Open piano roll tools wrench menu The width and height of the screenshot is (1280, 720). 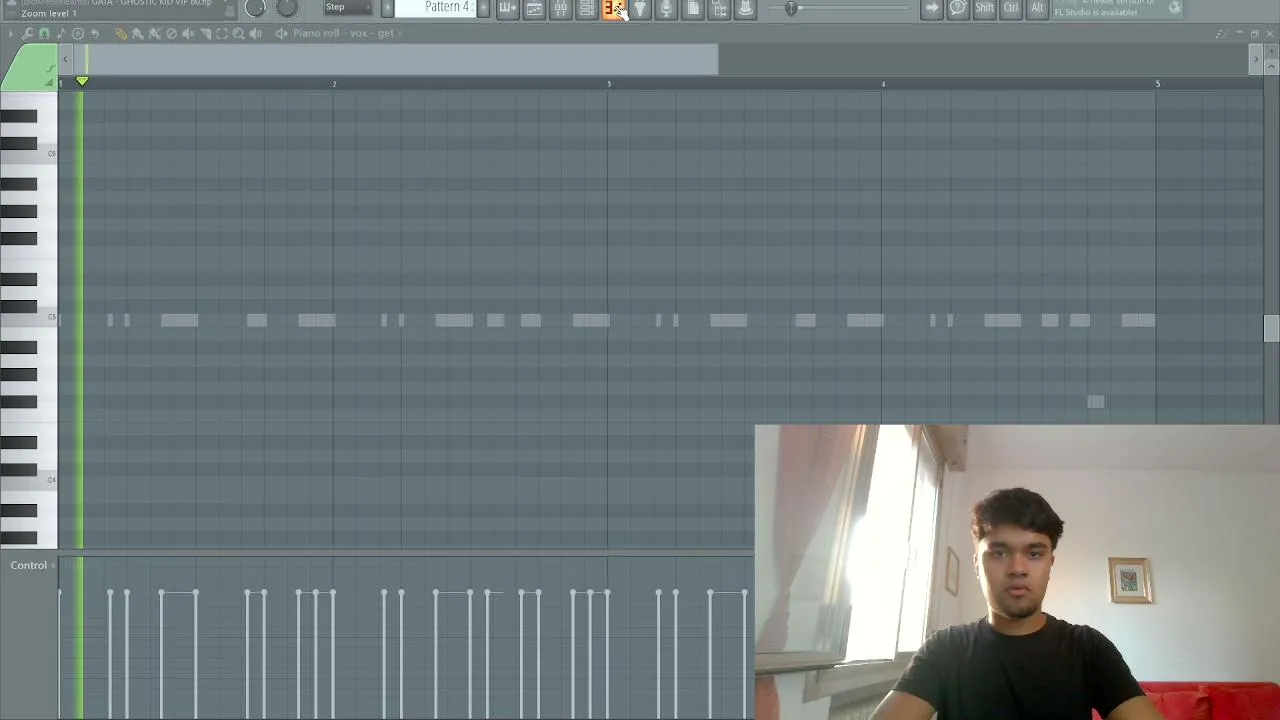tap(27, 34)
